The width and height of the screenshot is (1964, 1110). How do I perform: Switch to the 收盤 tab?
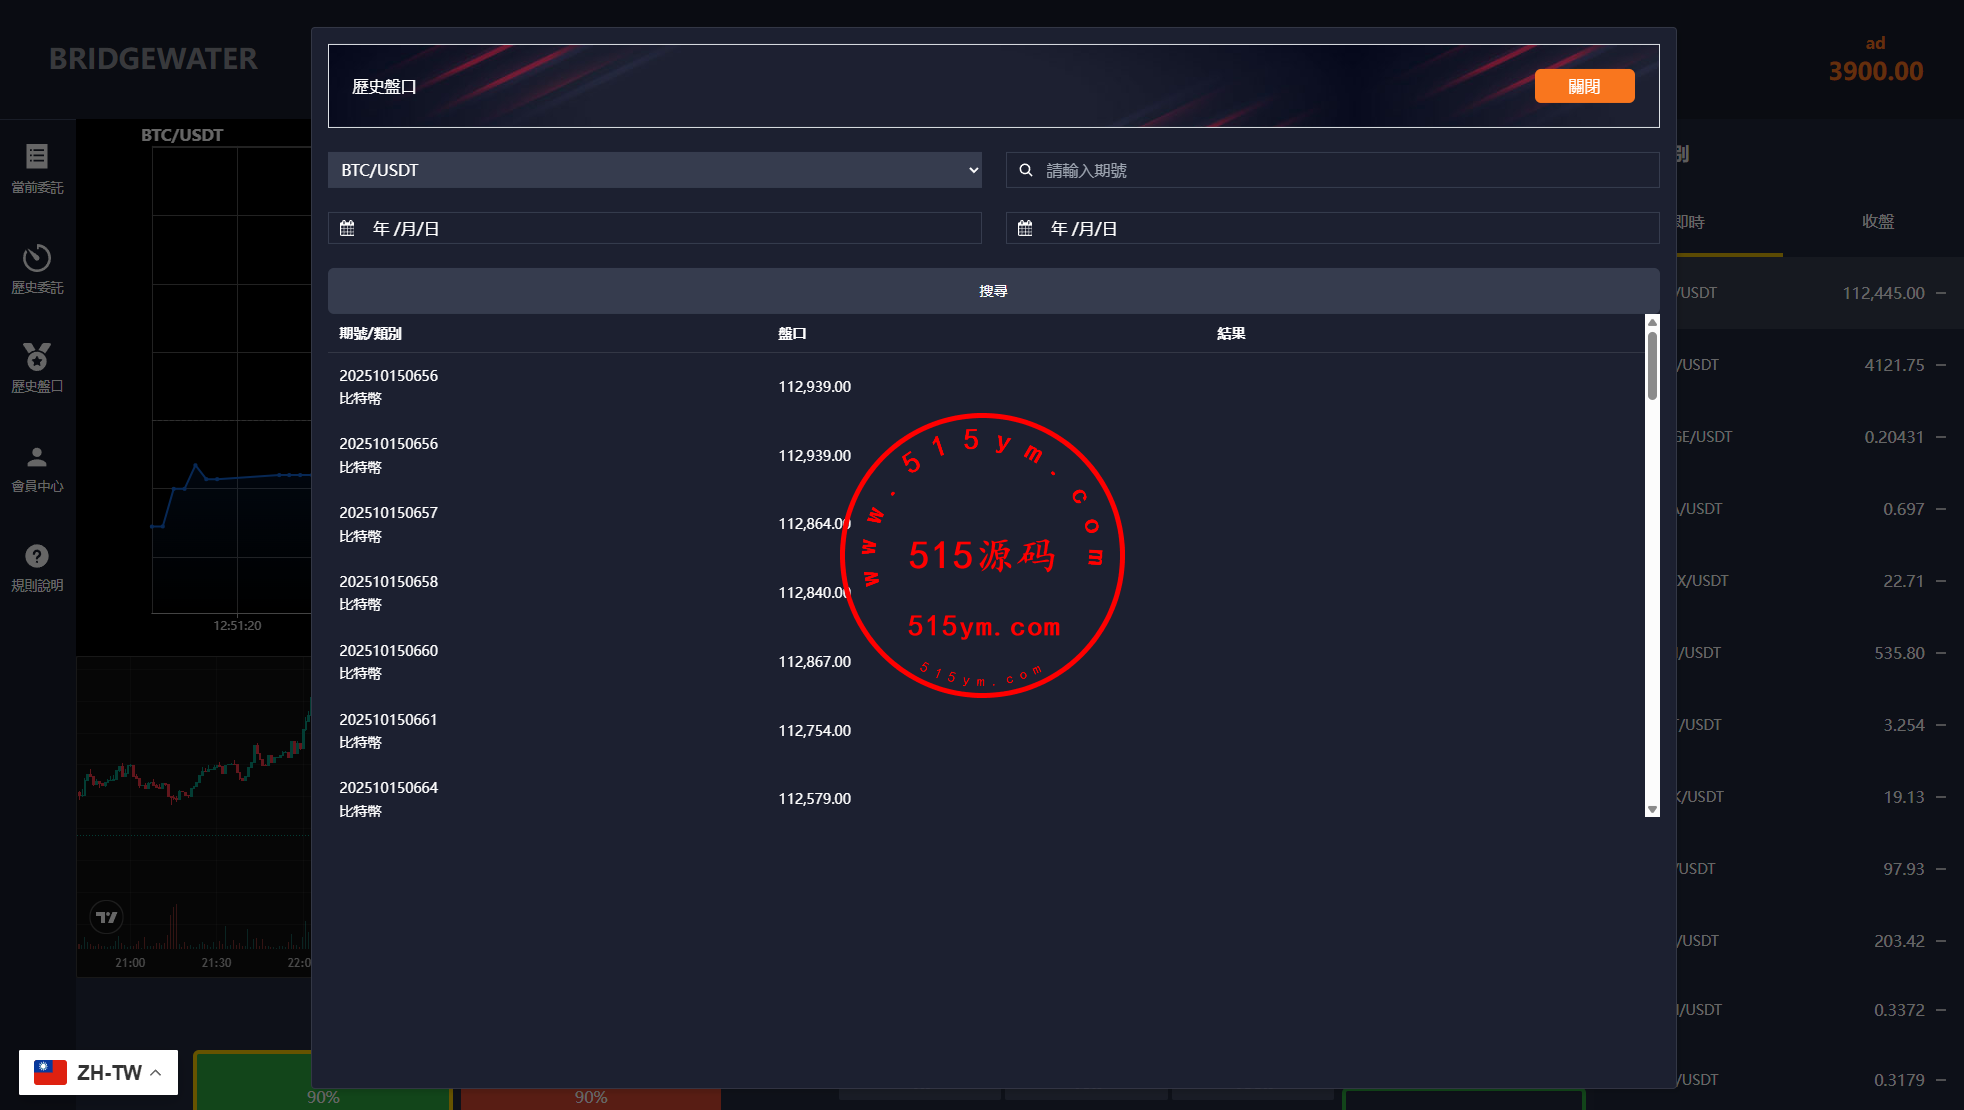pyautogui.click(x=1877, y=221)
